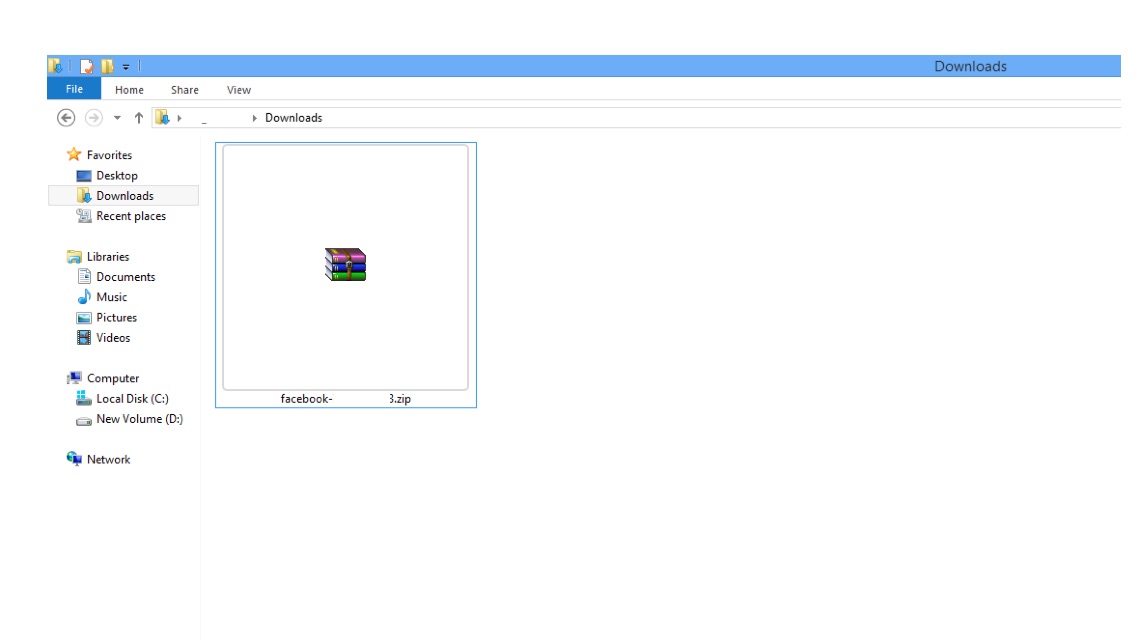Click the Desktop monitor icon

[84, 175]
